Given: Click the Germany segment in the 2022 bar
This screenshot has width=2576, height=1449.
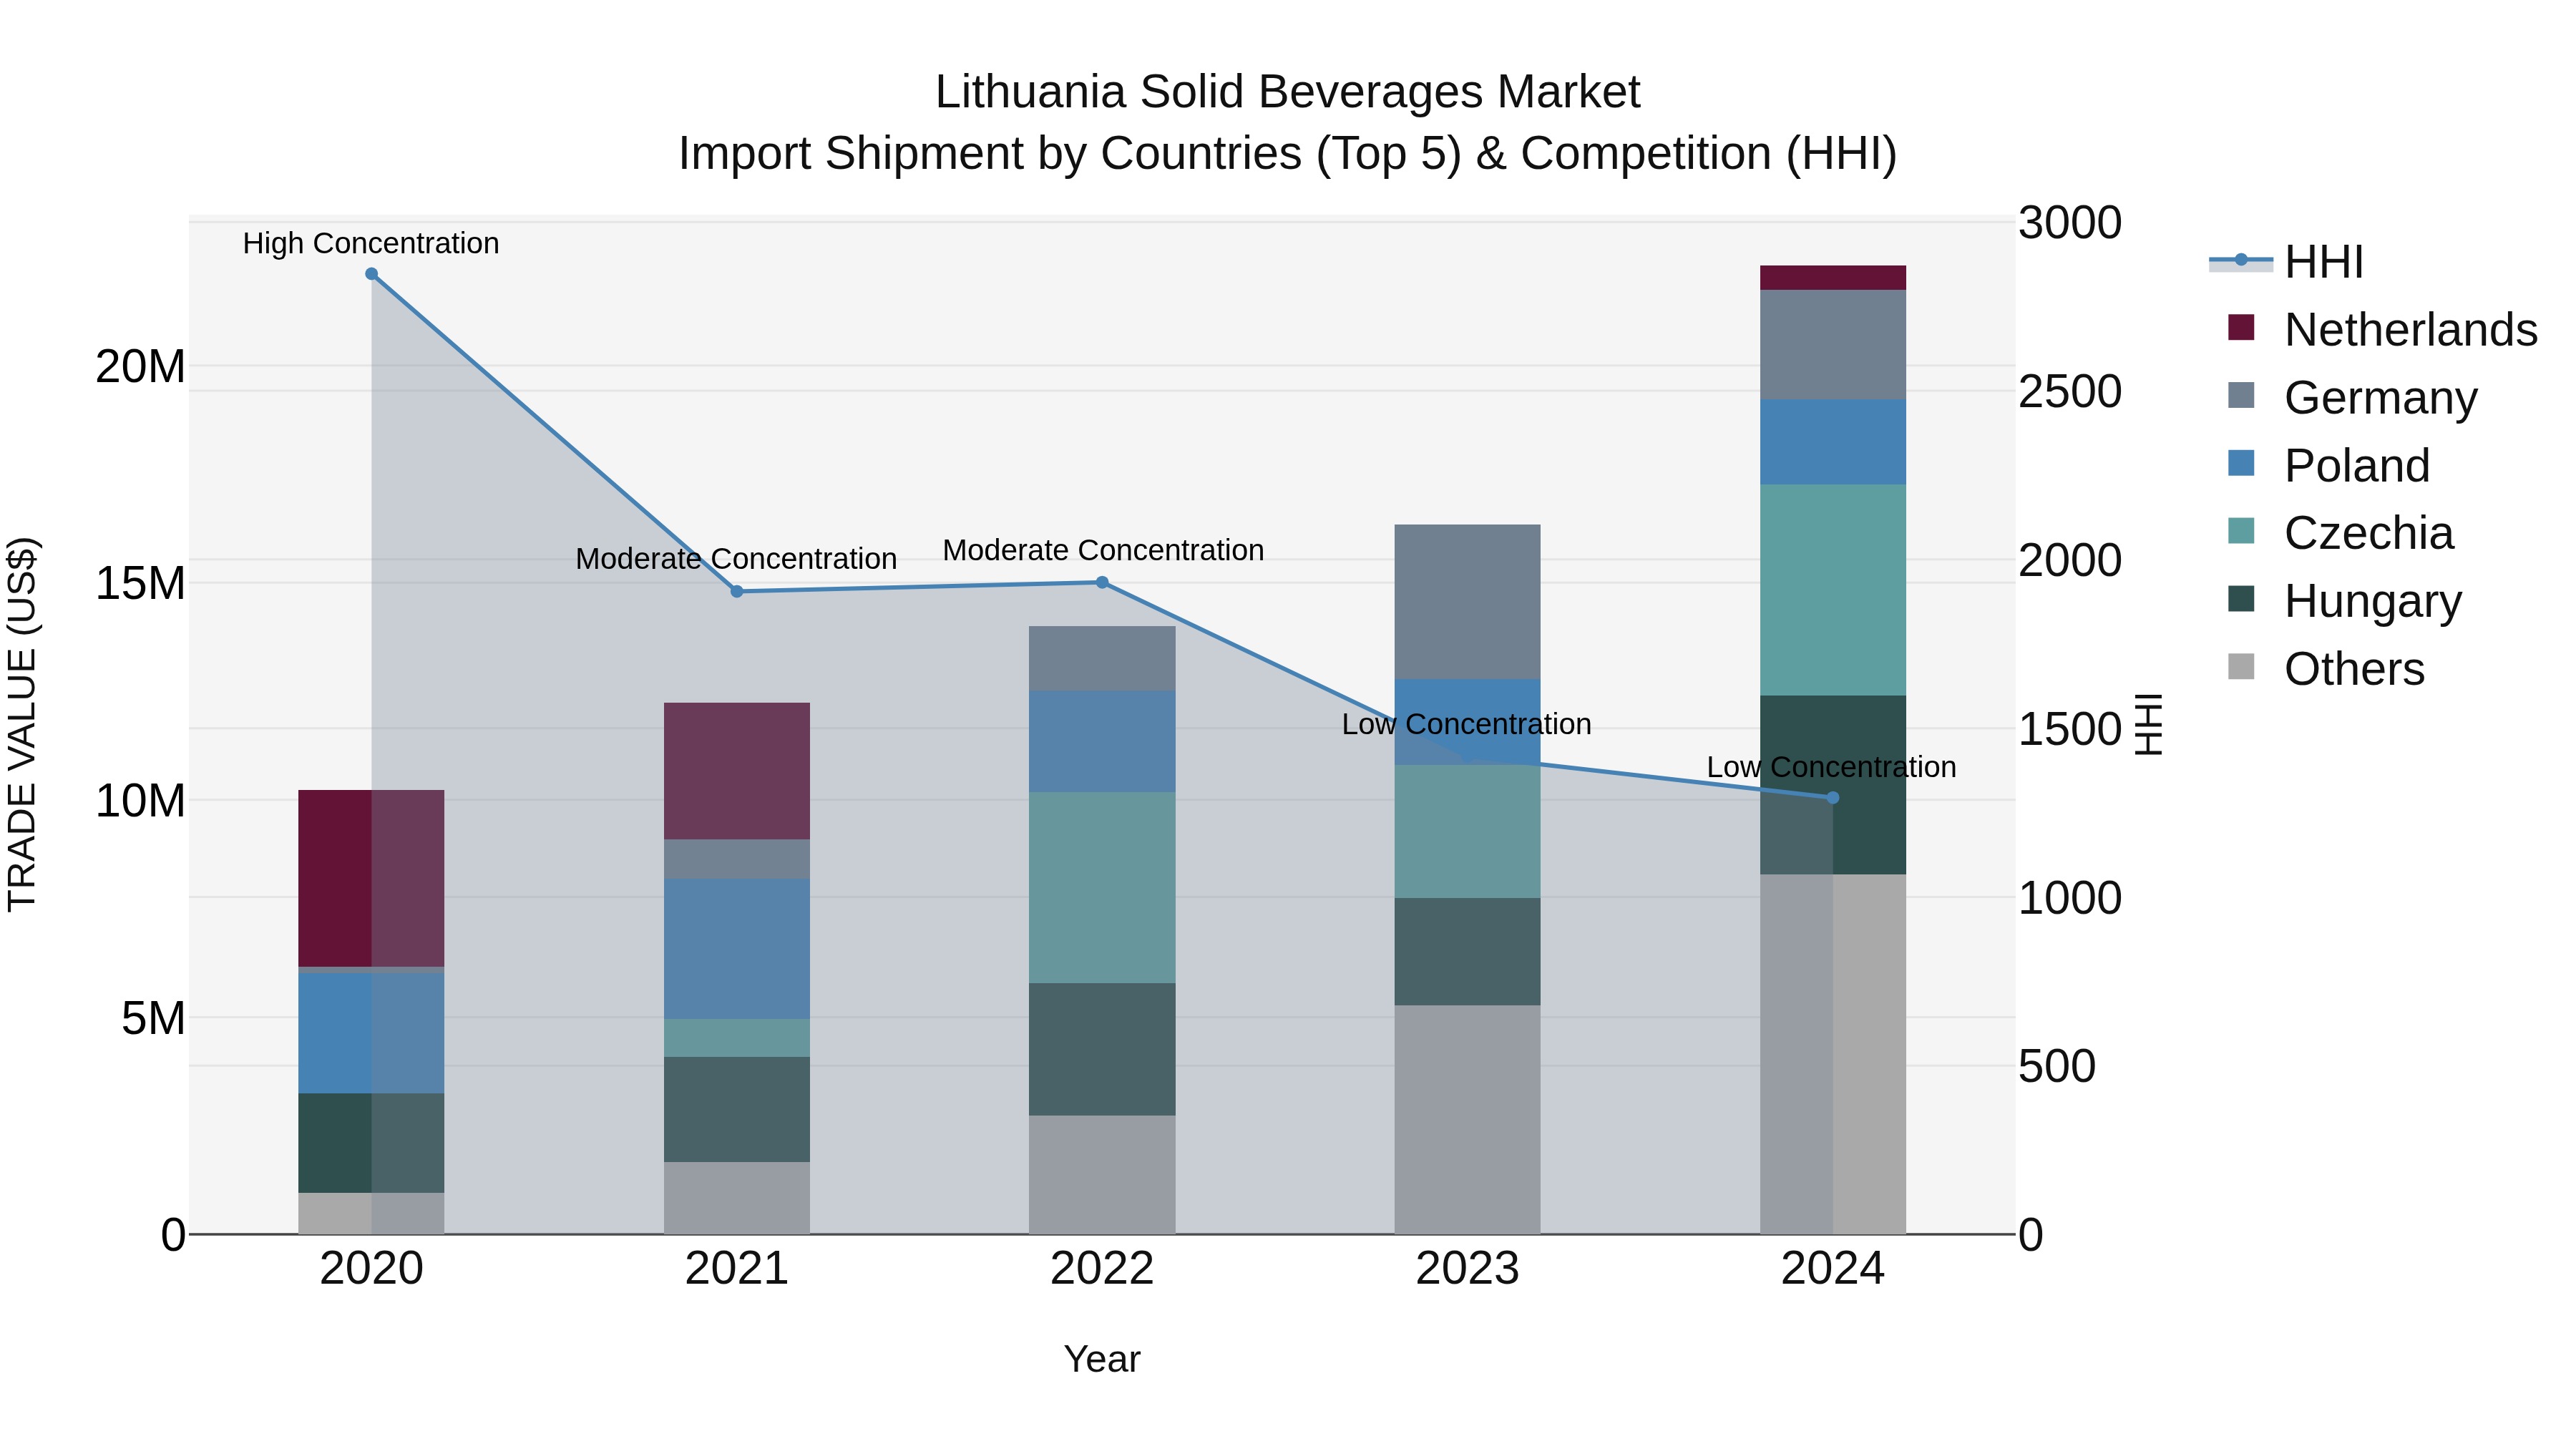Looking at the screenshot, I should [x=1102, y=658].
